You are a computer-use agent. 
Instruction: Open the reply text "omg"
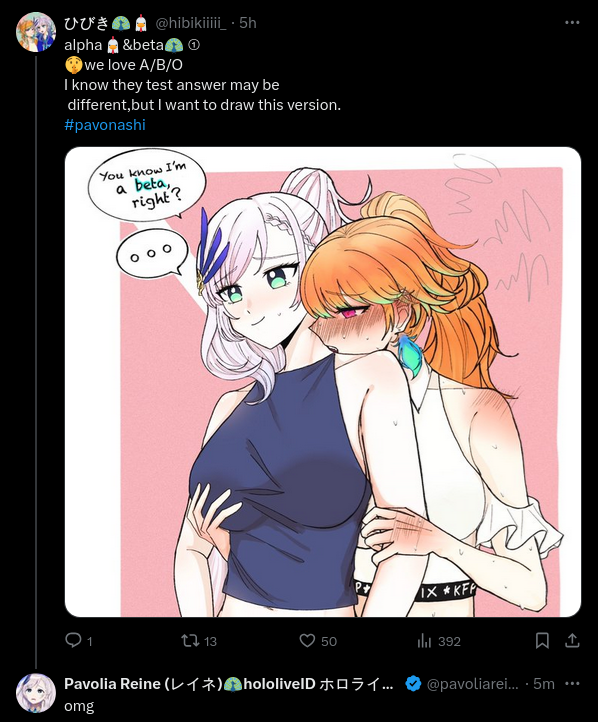click(79, 706)
